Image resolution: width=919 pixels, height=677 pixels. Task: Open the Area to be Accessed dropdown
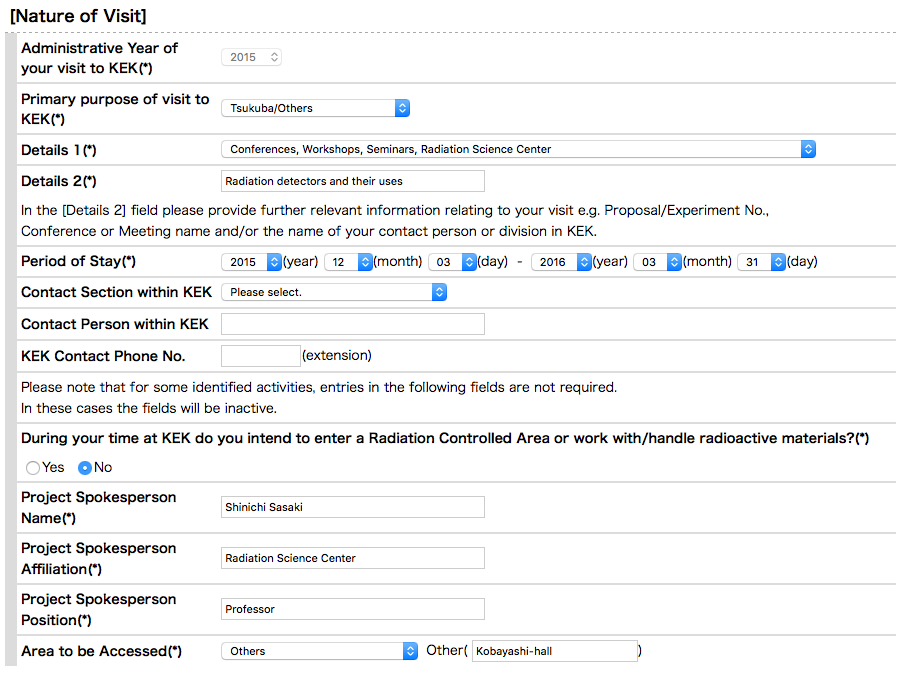click(x=319, y=651)
